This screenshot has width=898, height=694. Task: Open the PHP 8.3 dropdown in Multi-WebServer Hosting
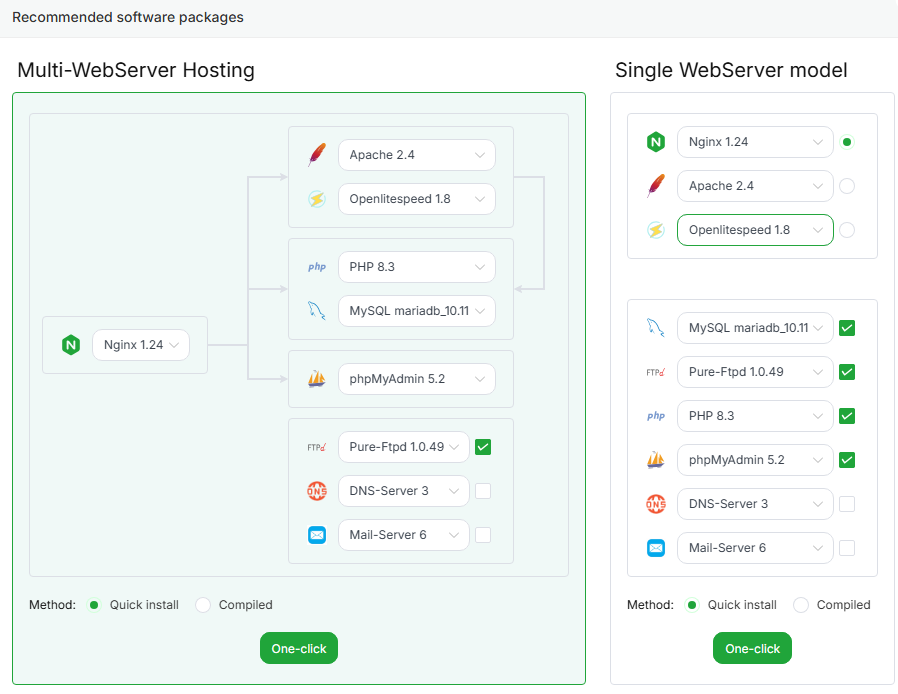pyautogui.click(x=416, y=267)
